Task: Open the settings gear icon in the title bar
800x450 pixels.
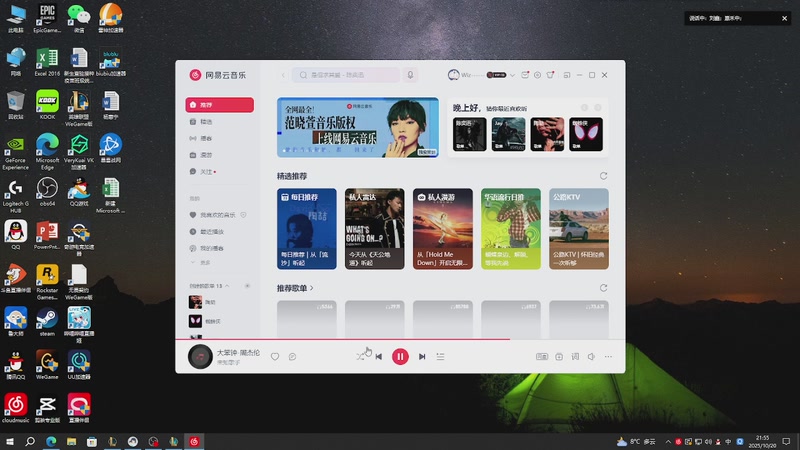Action: (537, 75)
